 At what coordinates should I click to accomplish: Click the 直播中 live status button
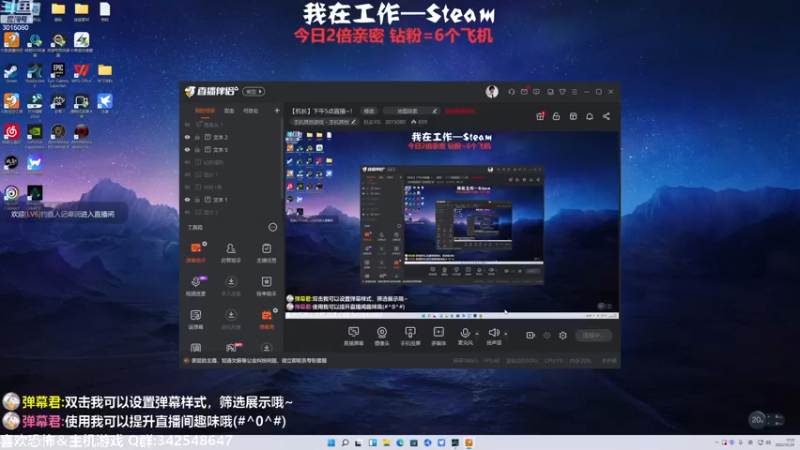(594, 335)
